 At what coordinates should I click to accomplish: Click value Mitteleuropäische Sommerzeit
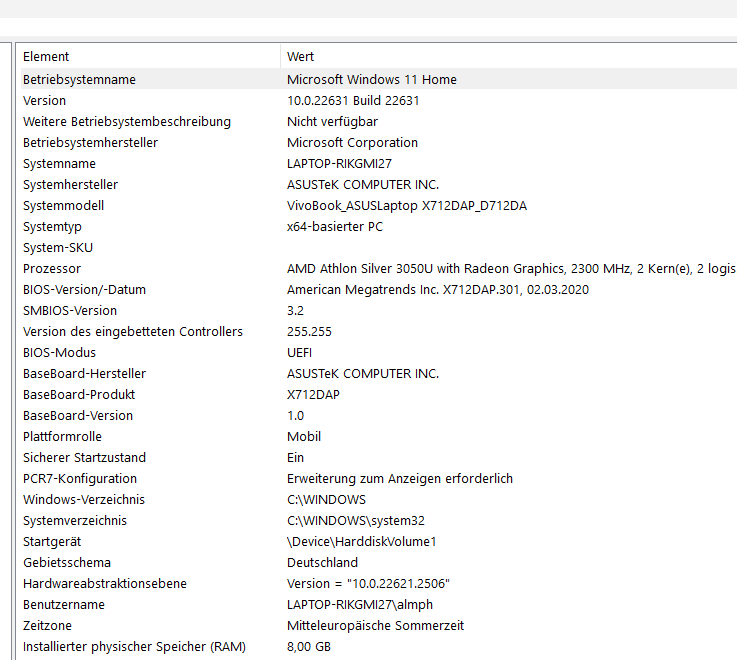click(x=376, y=626)
